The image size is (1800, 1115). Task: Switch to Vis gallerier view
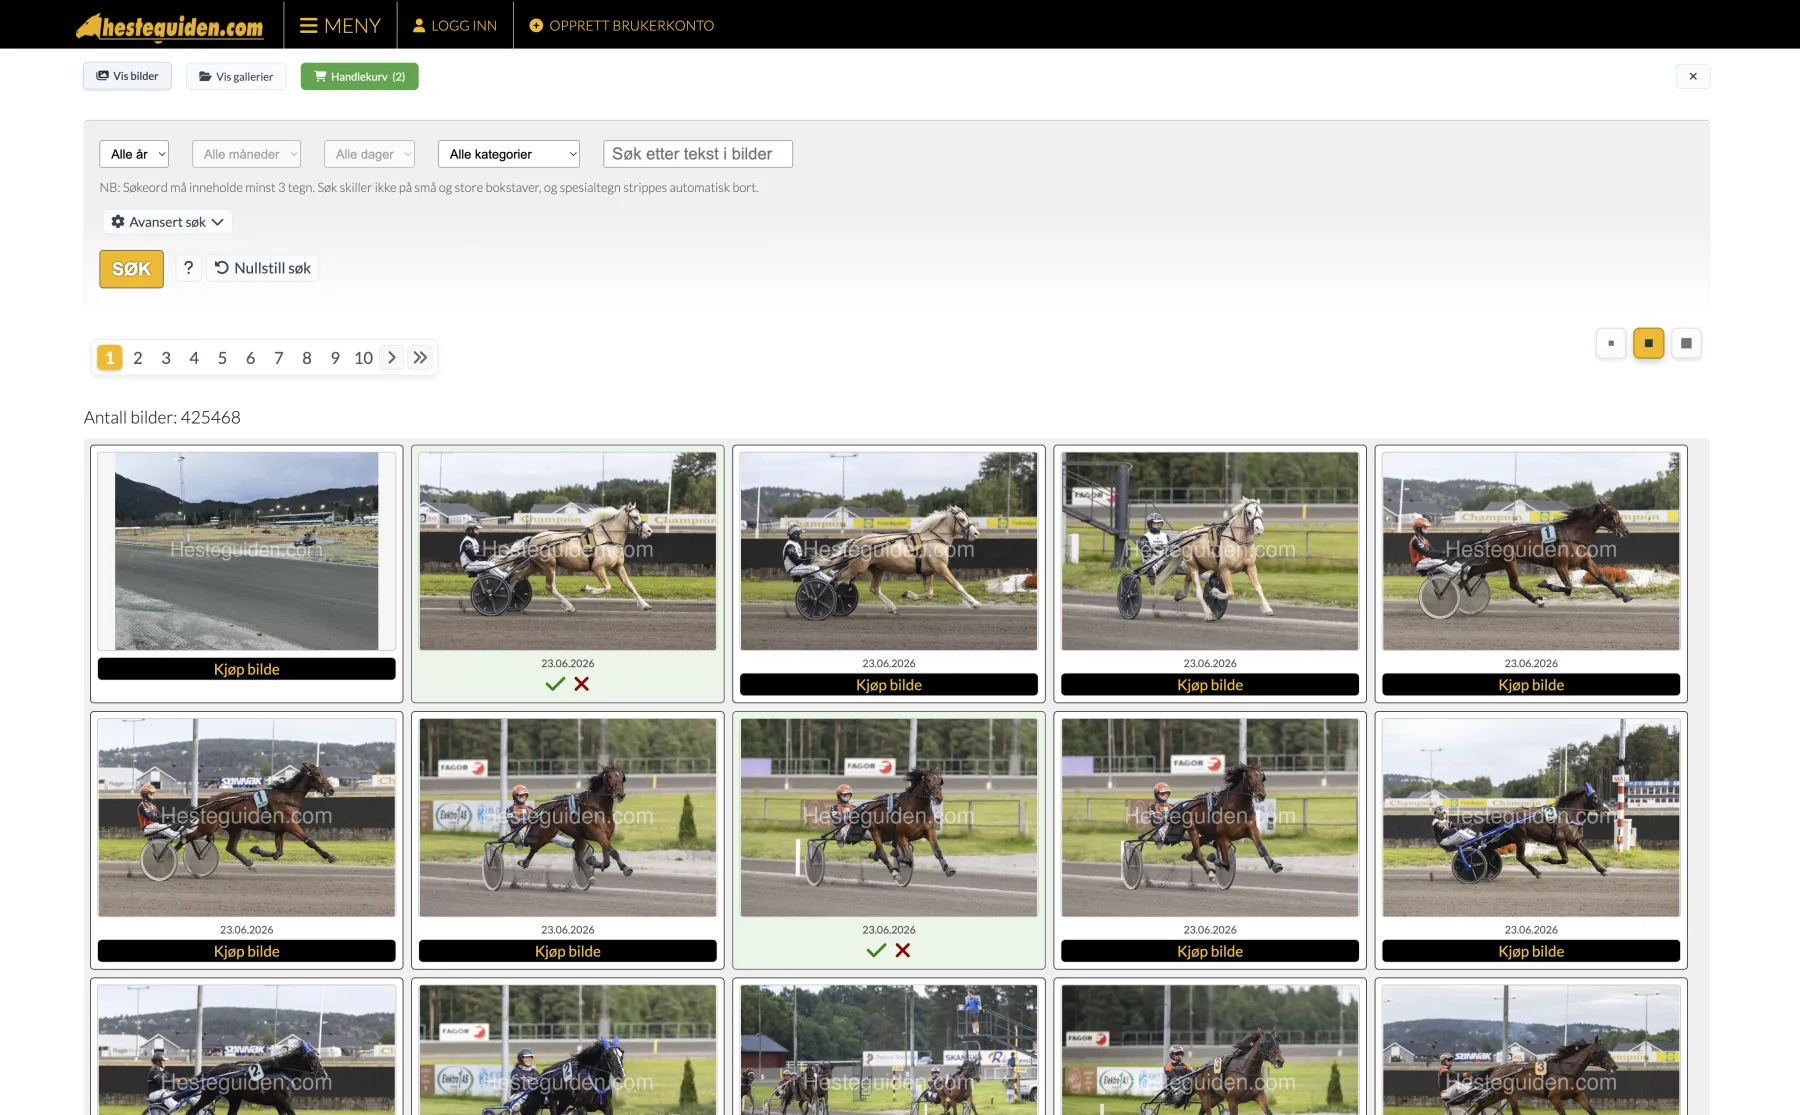(236, 76)
